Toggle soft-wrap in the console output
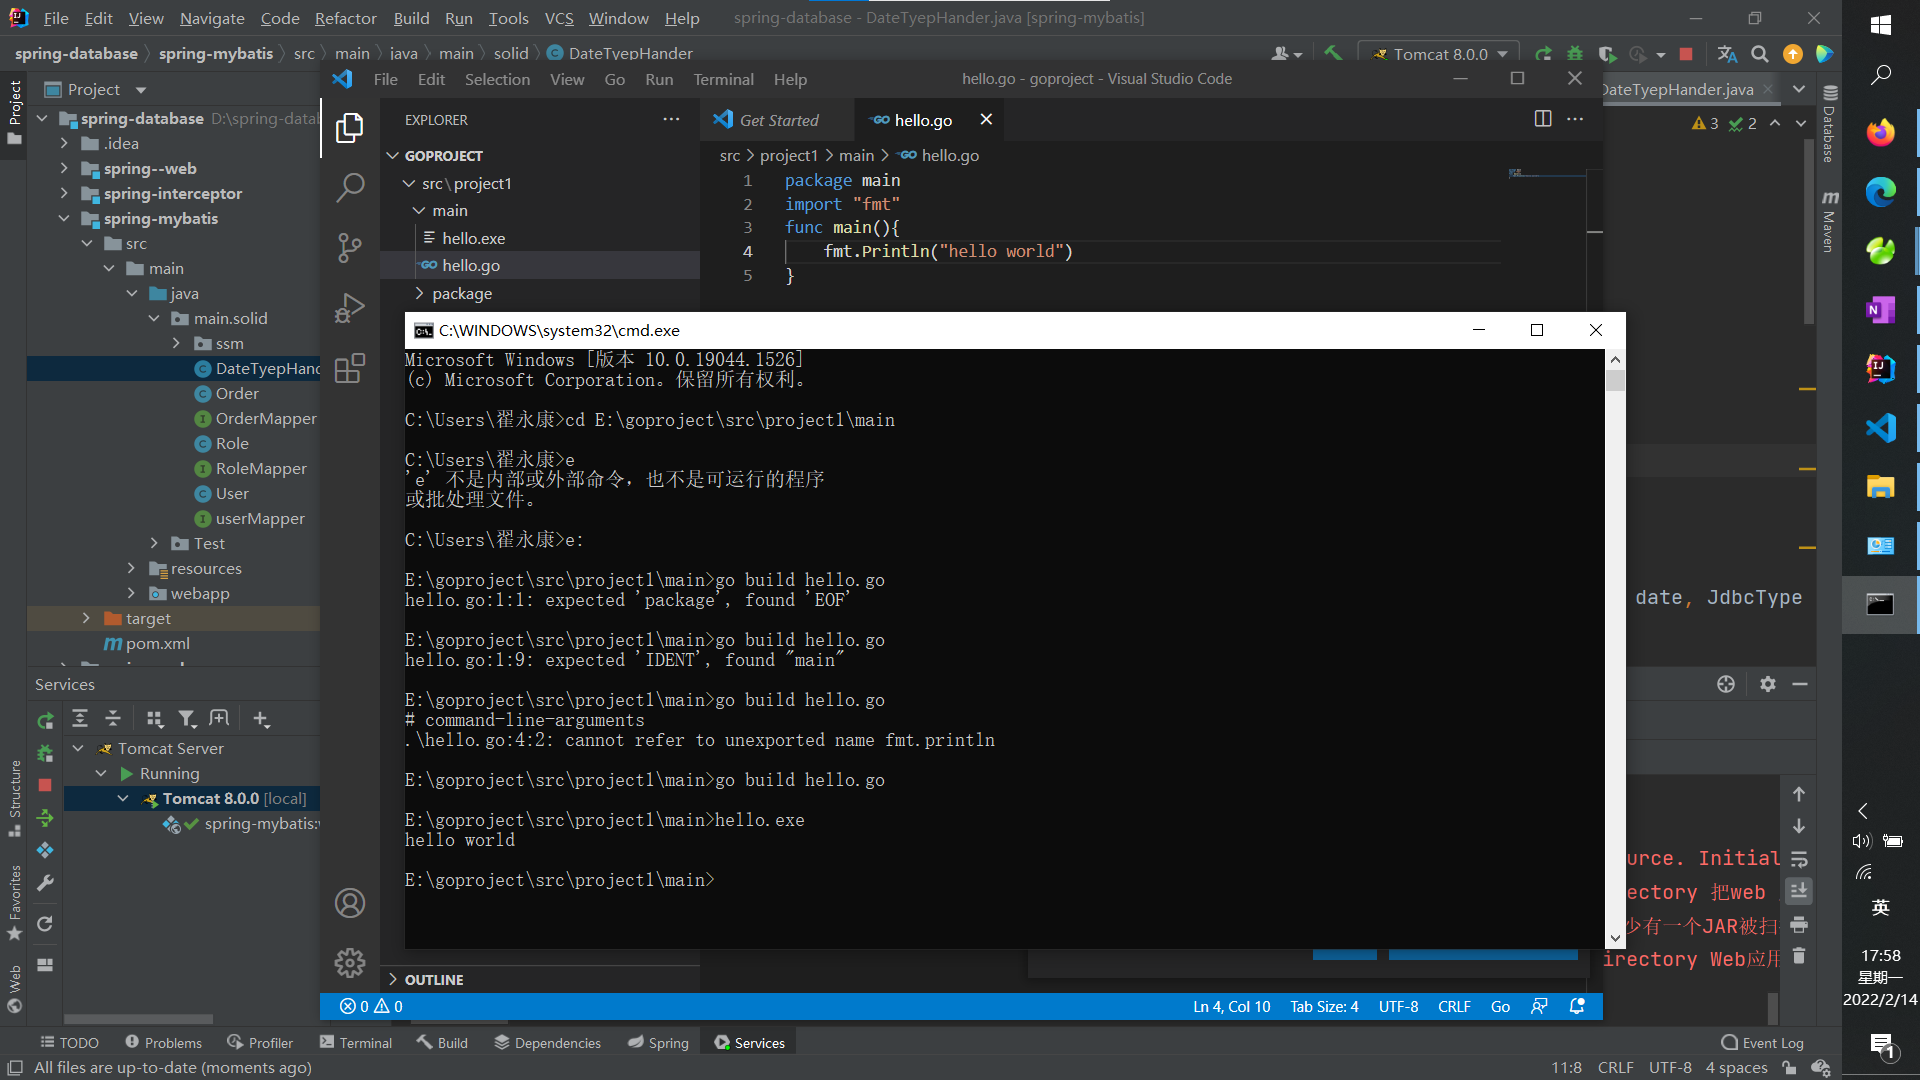This screenshot has height=1080, width=1920. point(1799,859)
